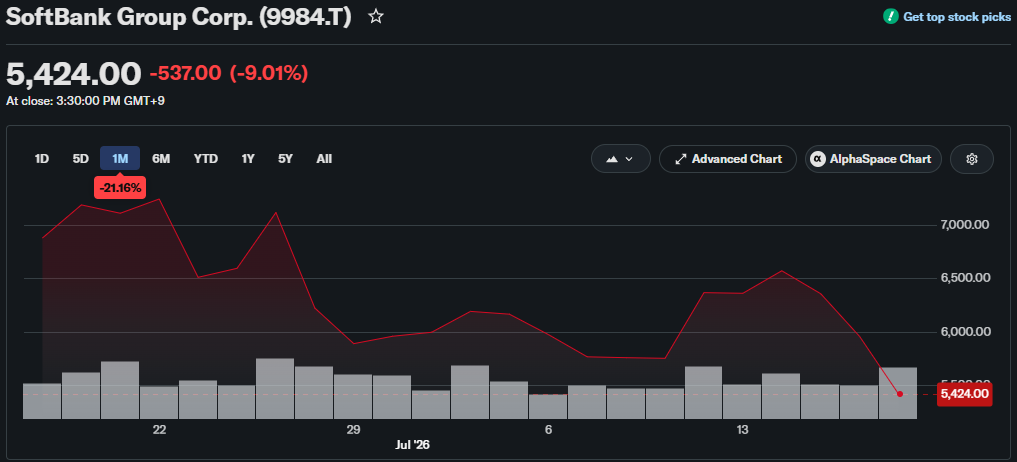
Task: Click the At close time text
Action: pos(86,101)
